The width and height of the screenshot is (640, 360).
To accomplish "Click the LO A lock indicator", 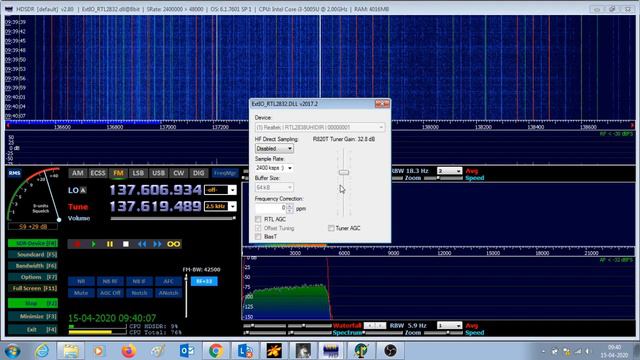I will point(83,190).
